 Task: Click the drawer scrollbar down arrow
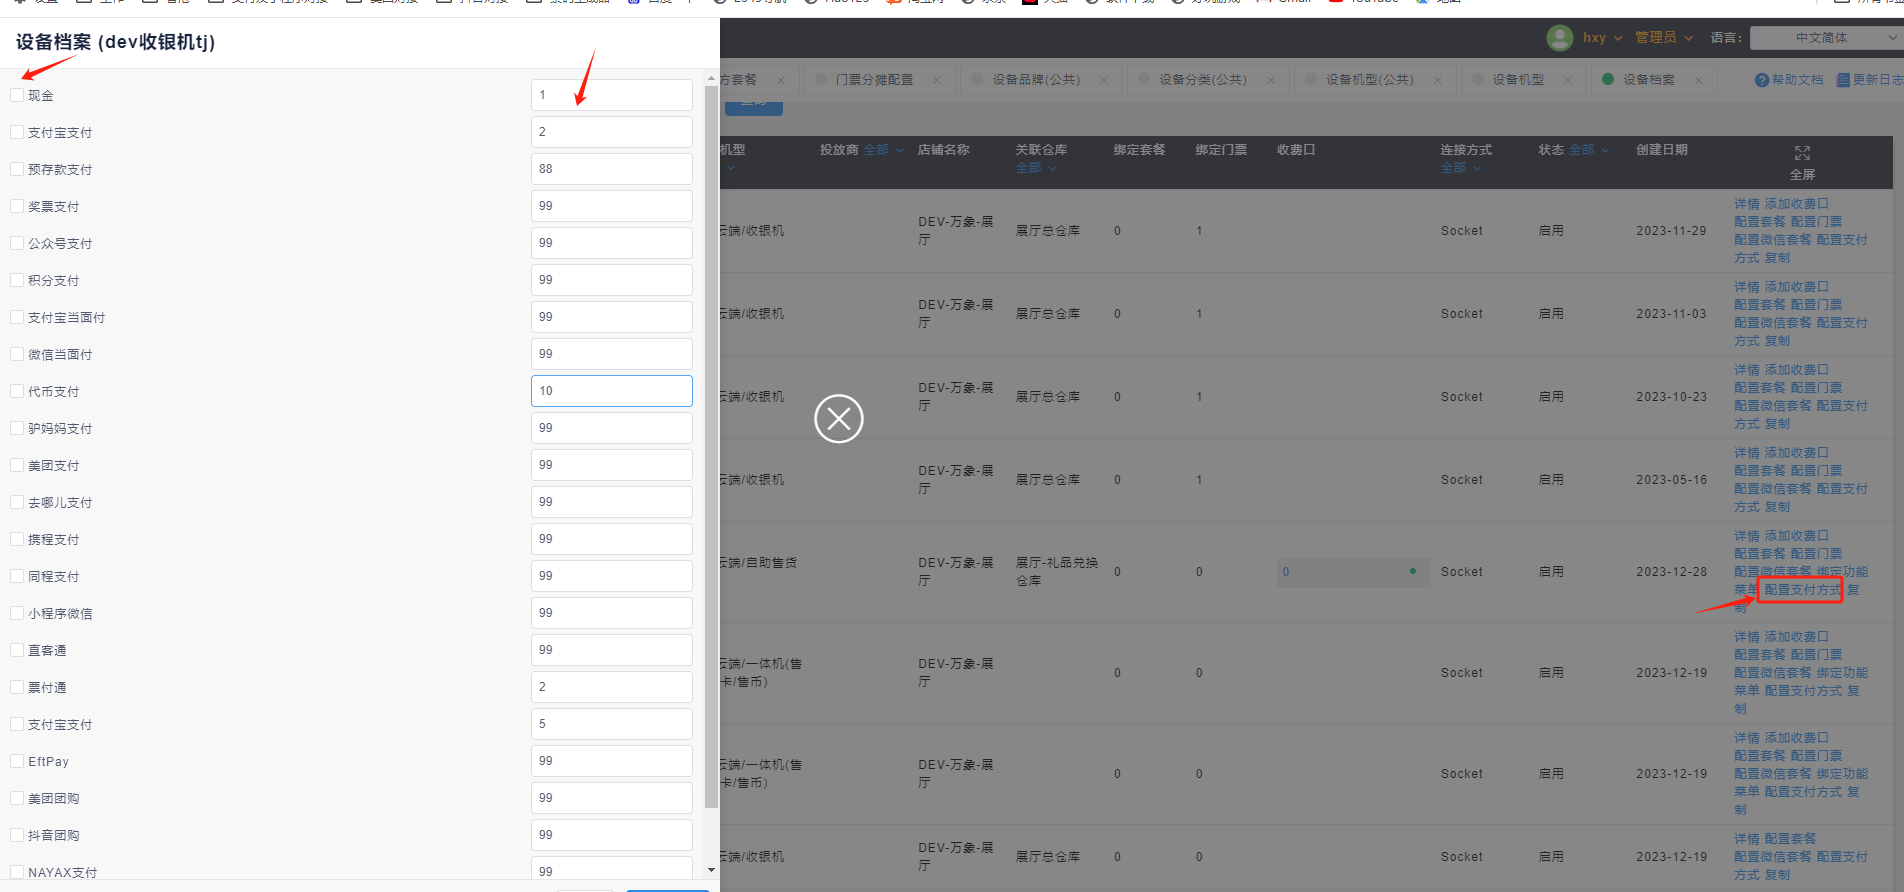(711, 870)
